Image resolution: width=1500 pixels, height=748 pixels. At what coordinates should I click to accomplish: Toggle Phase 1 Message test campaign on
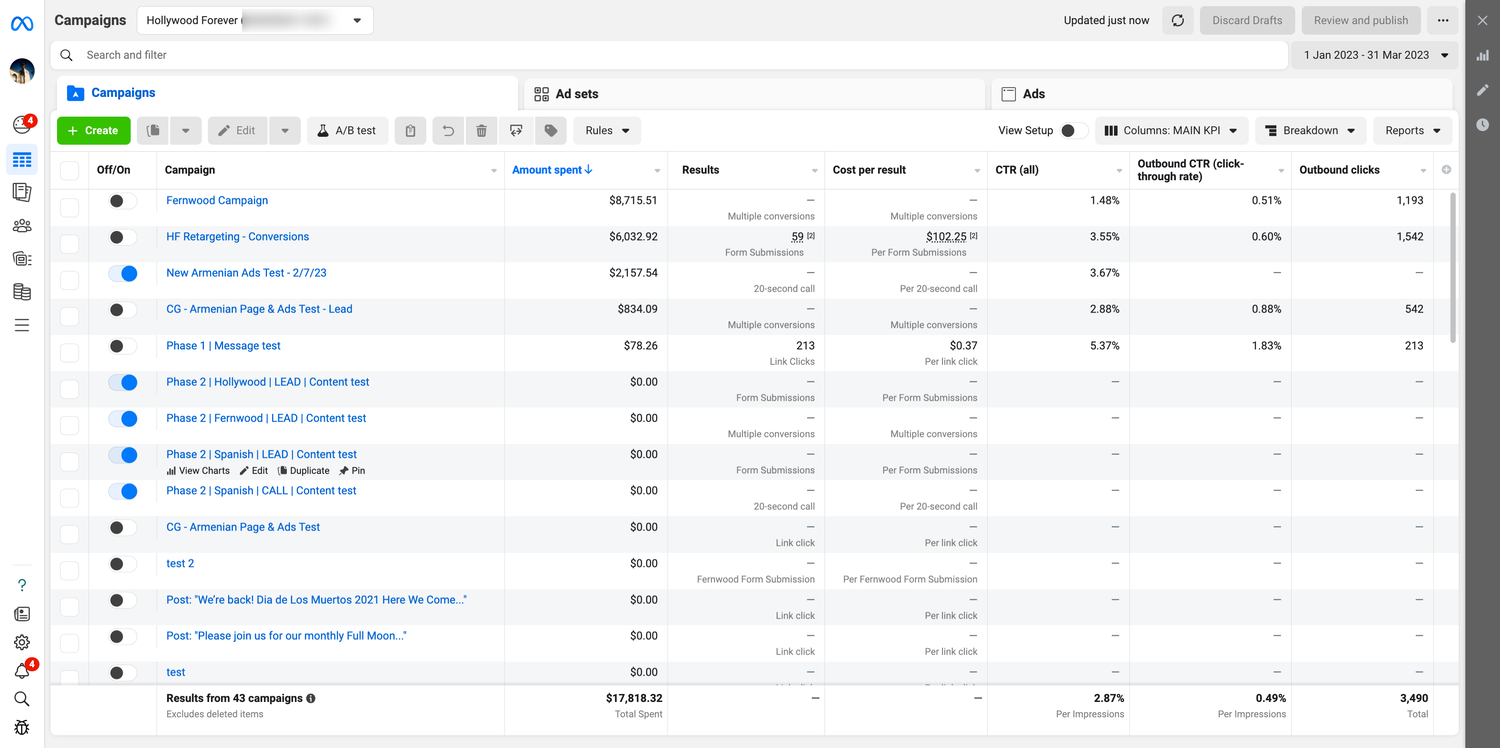[123, 346]
